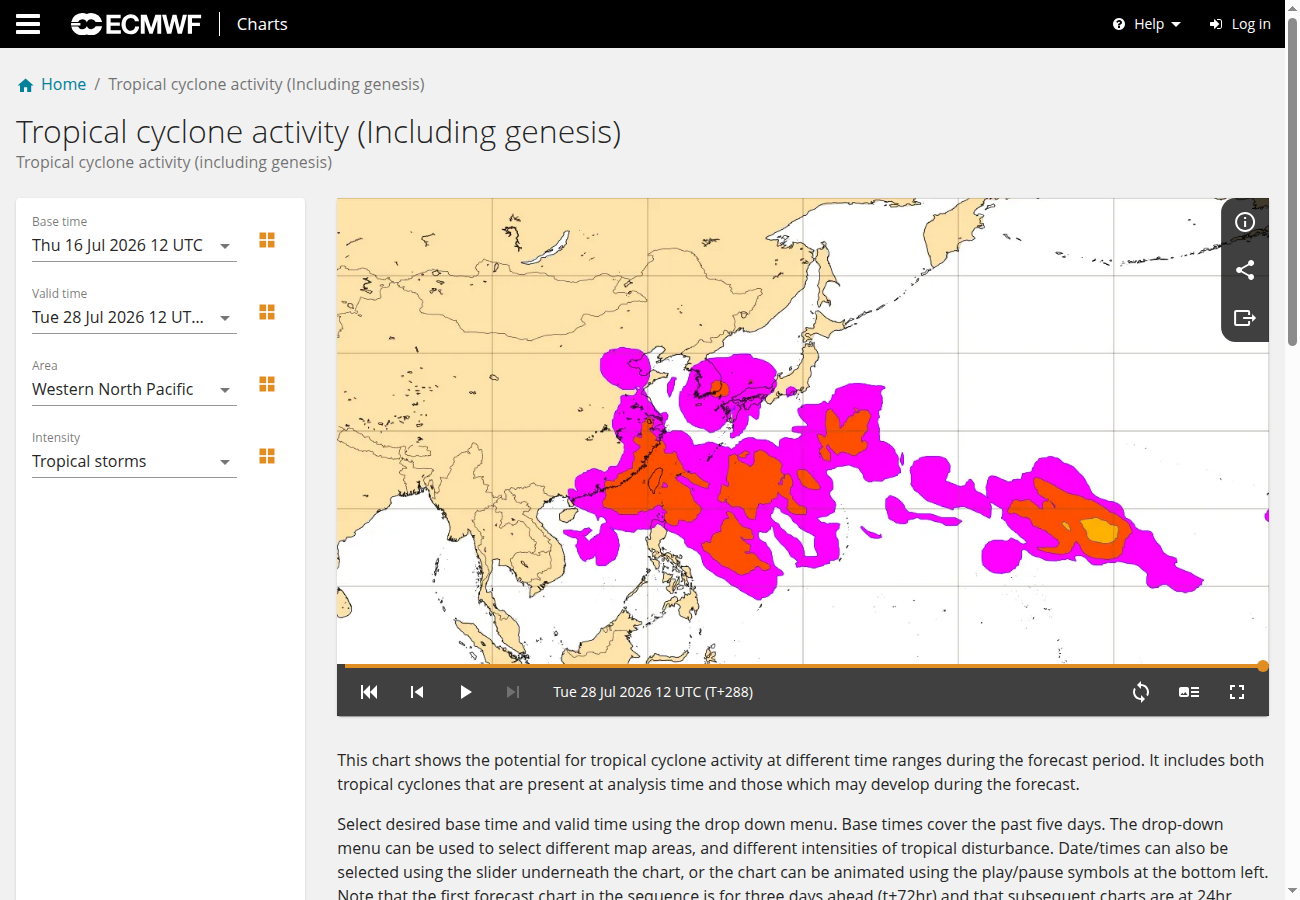Click the Log in link
Viewport: 1300px width, 900px height.
tap(1240, 24)
